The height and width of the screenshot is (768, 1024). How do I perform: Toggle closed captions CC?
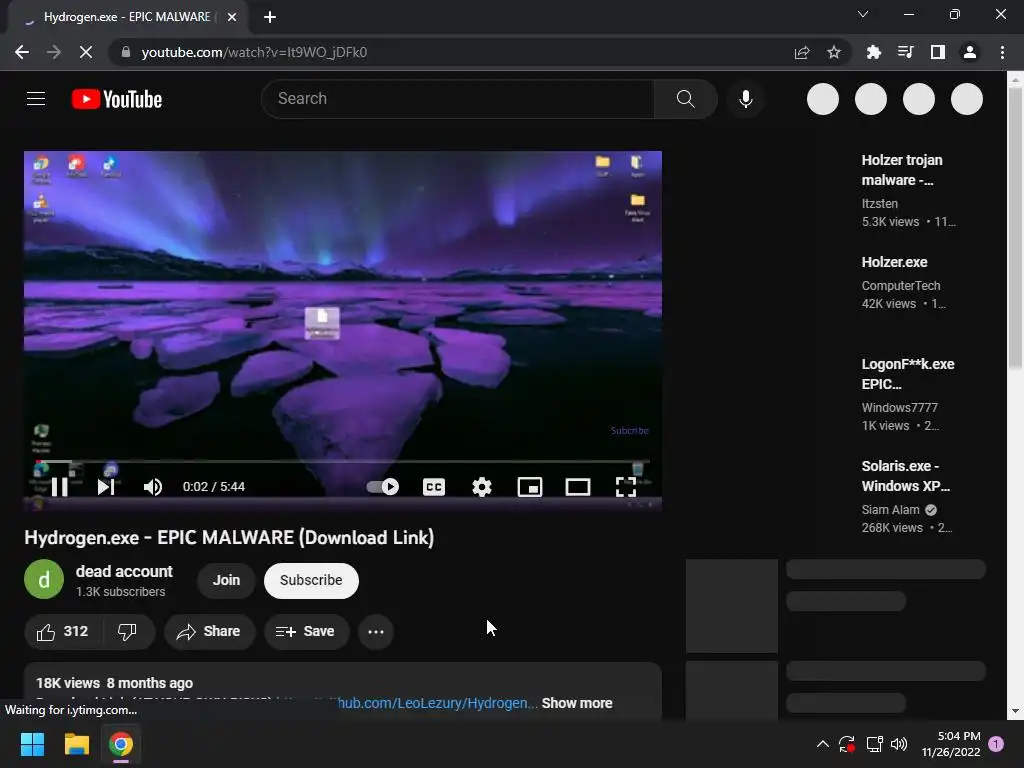[434, 487]
